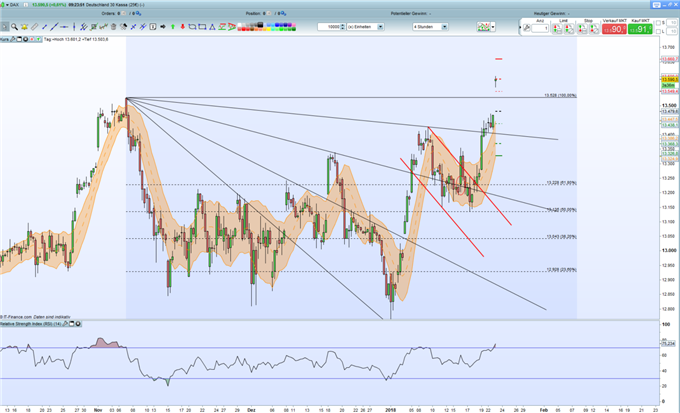
Task: Enable the L checkbox
Action: click(658, 31)
